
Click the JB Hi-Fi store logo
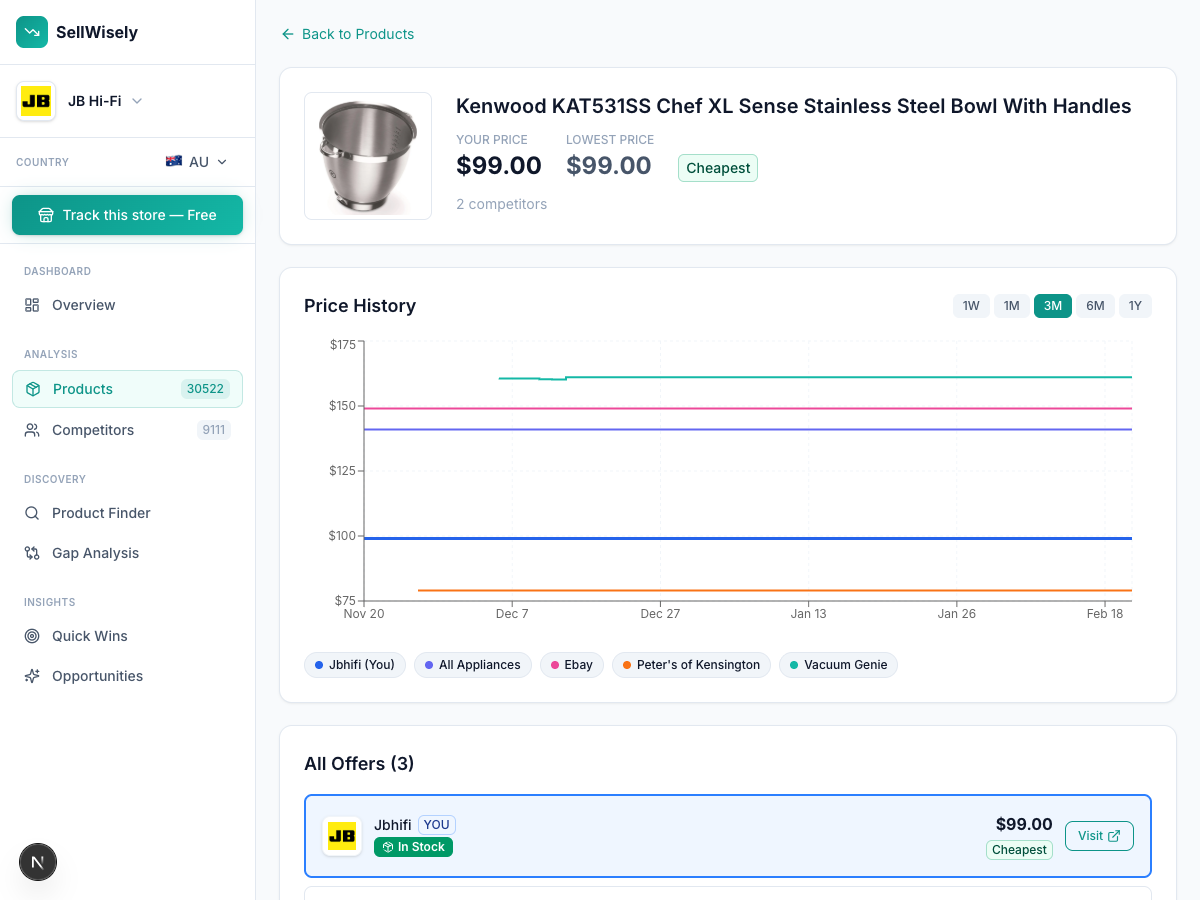tap(36, 100)
